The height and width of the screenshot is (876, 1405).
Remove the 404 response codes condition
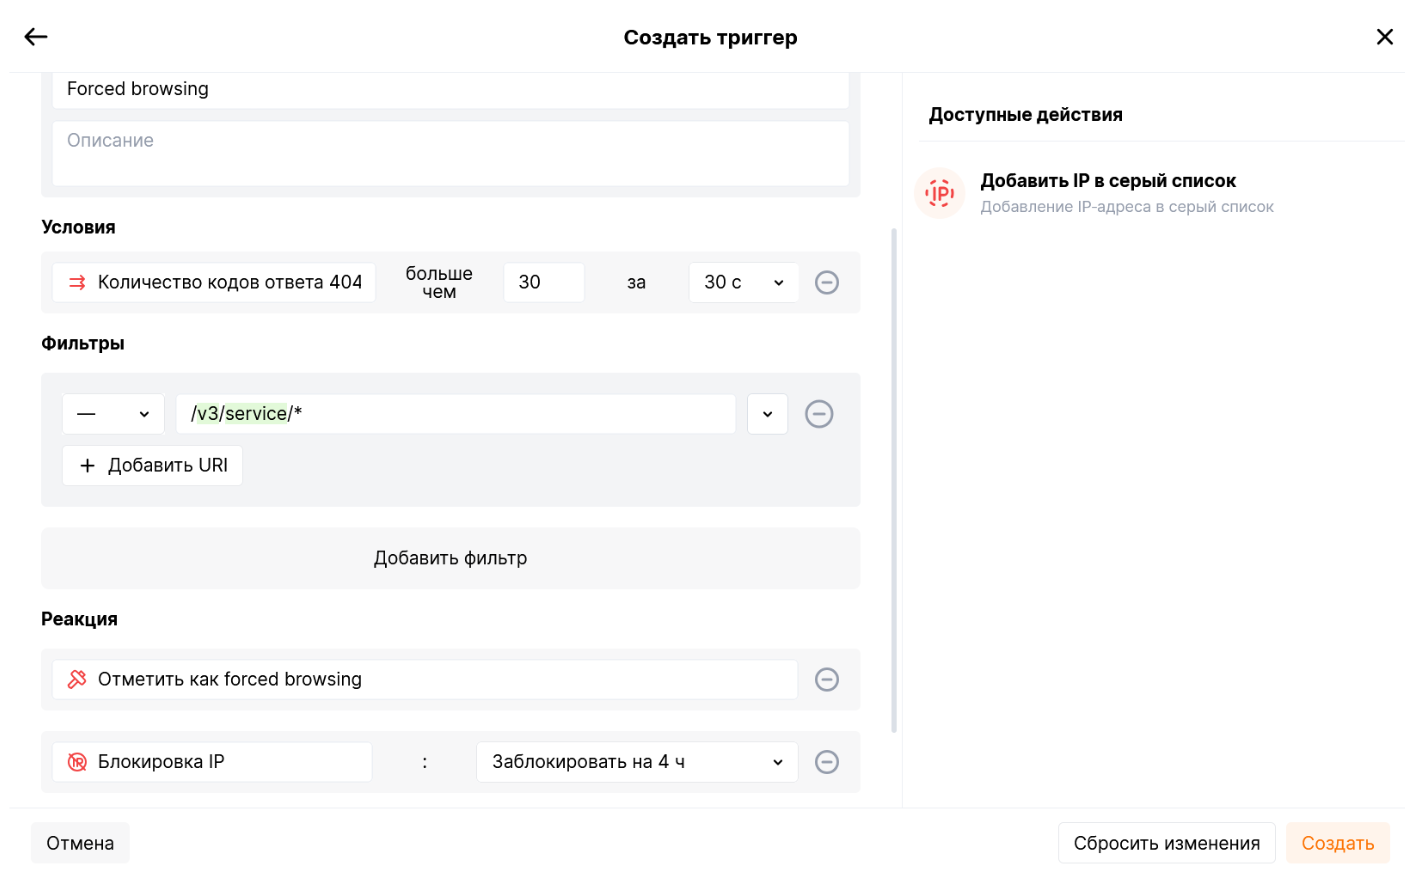827,282
